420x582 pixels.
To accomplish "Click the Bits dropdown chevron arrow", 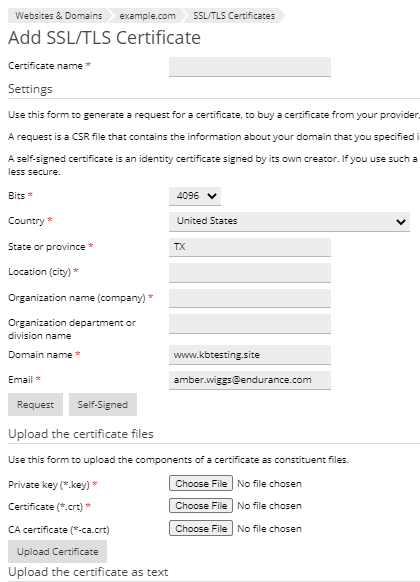I will [x=212, y=196].
